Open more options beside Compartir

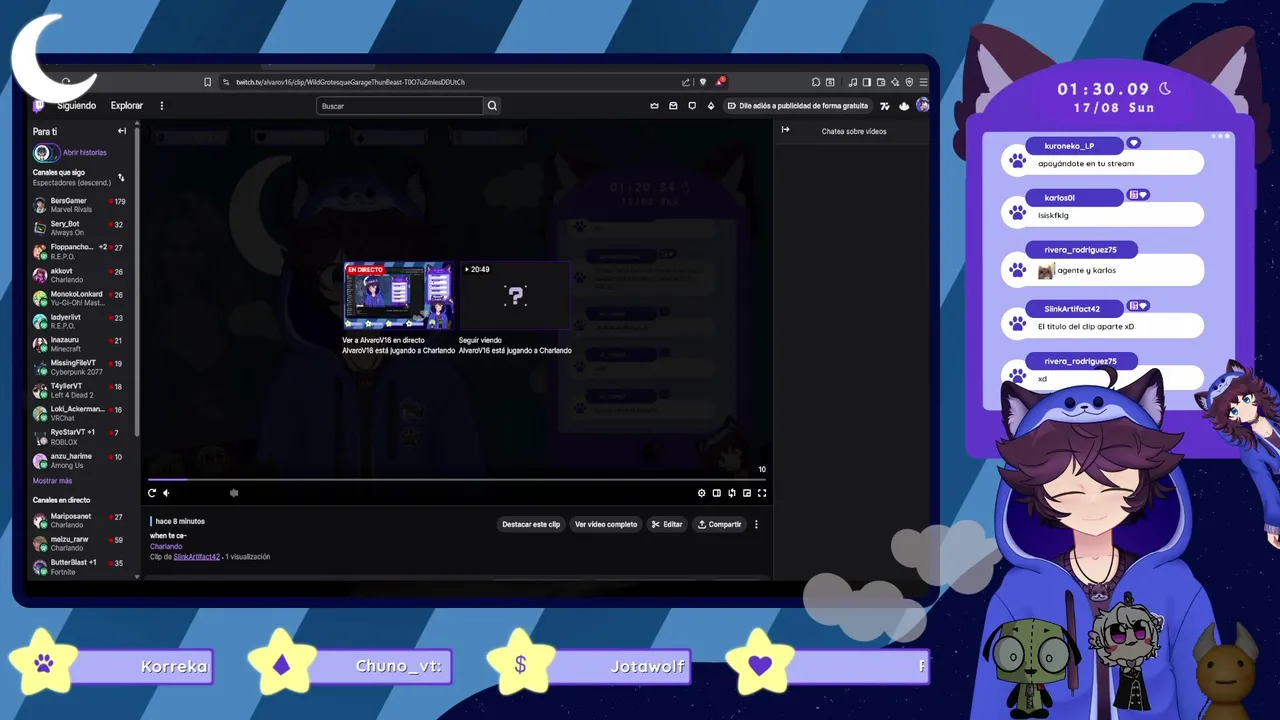pos(756,524)
